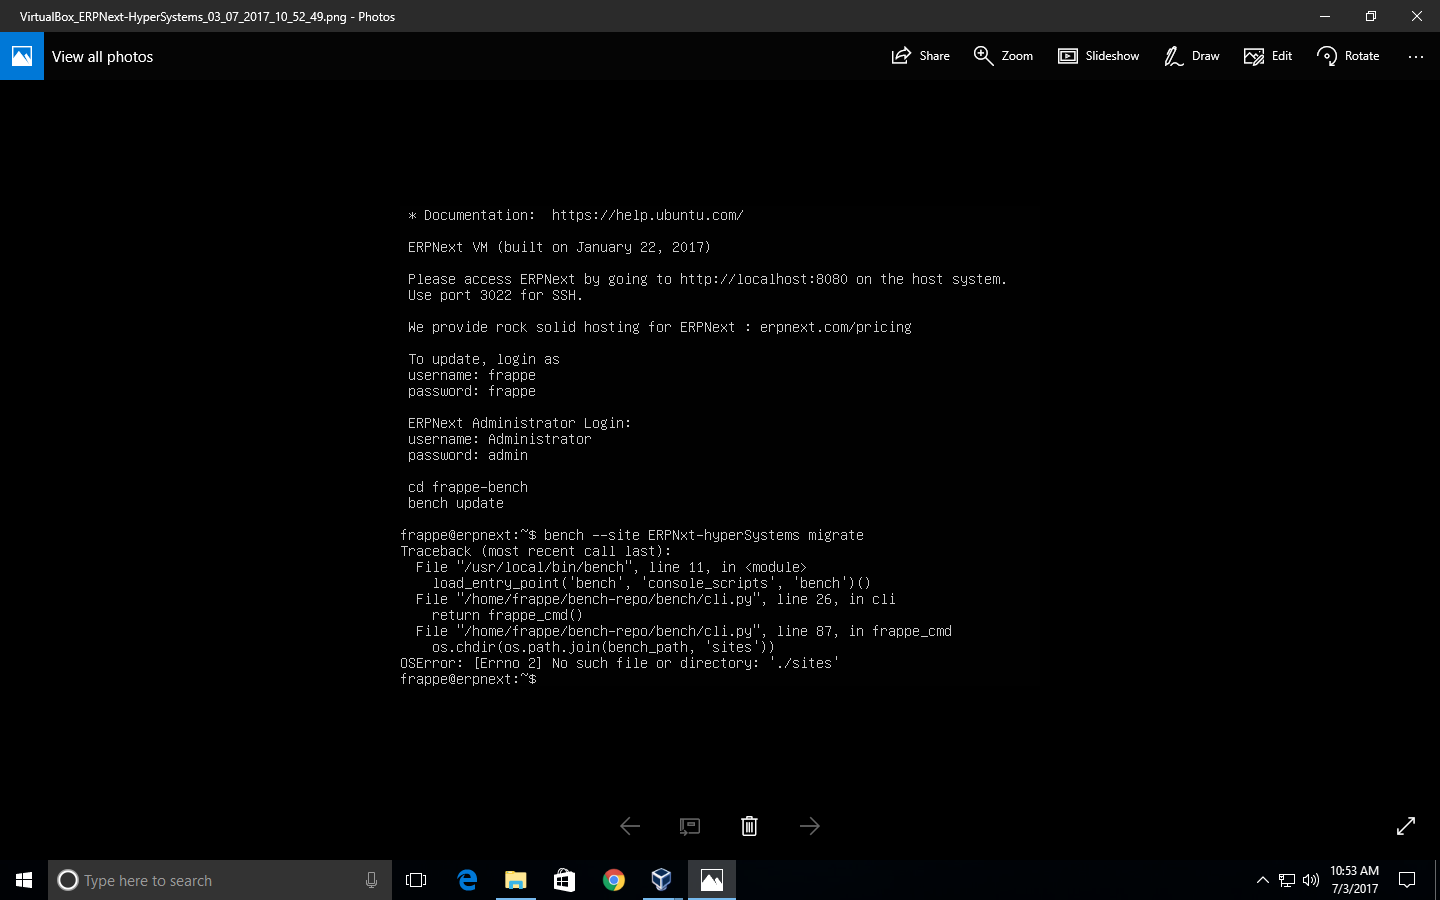Activate Cortana microphone icon
The width and height of the screenshot is (1440, 900).
point(371,880)
